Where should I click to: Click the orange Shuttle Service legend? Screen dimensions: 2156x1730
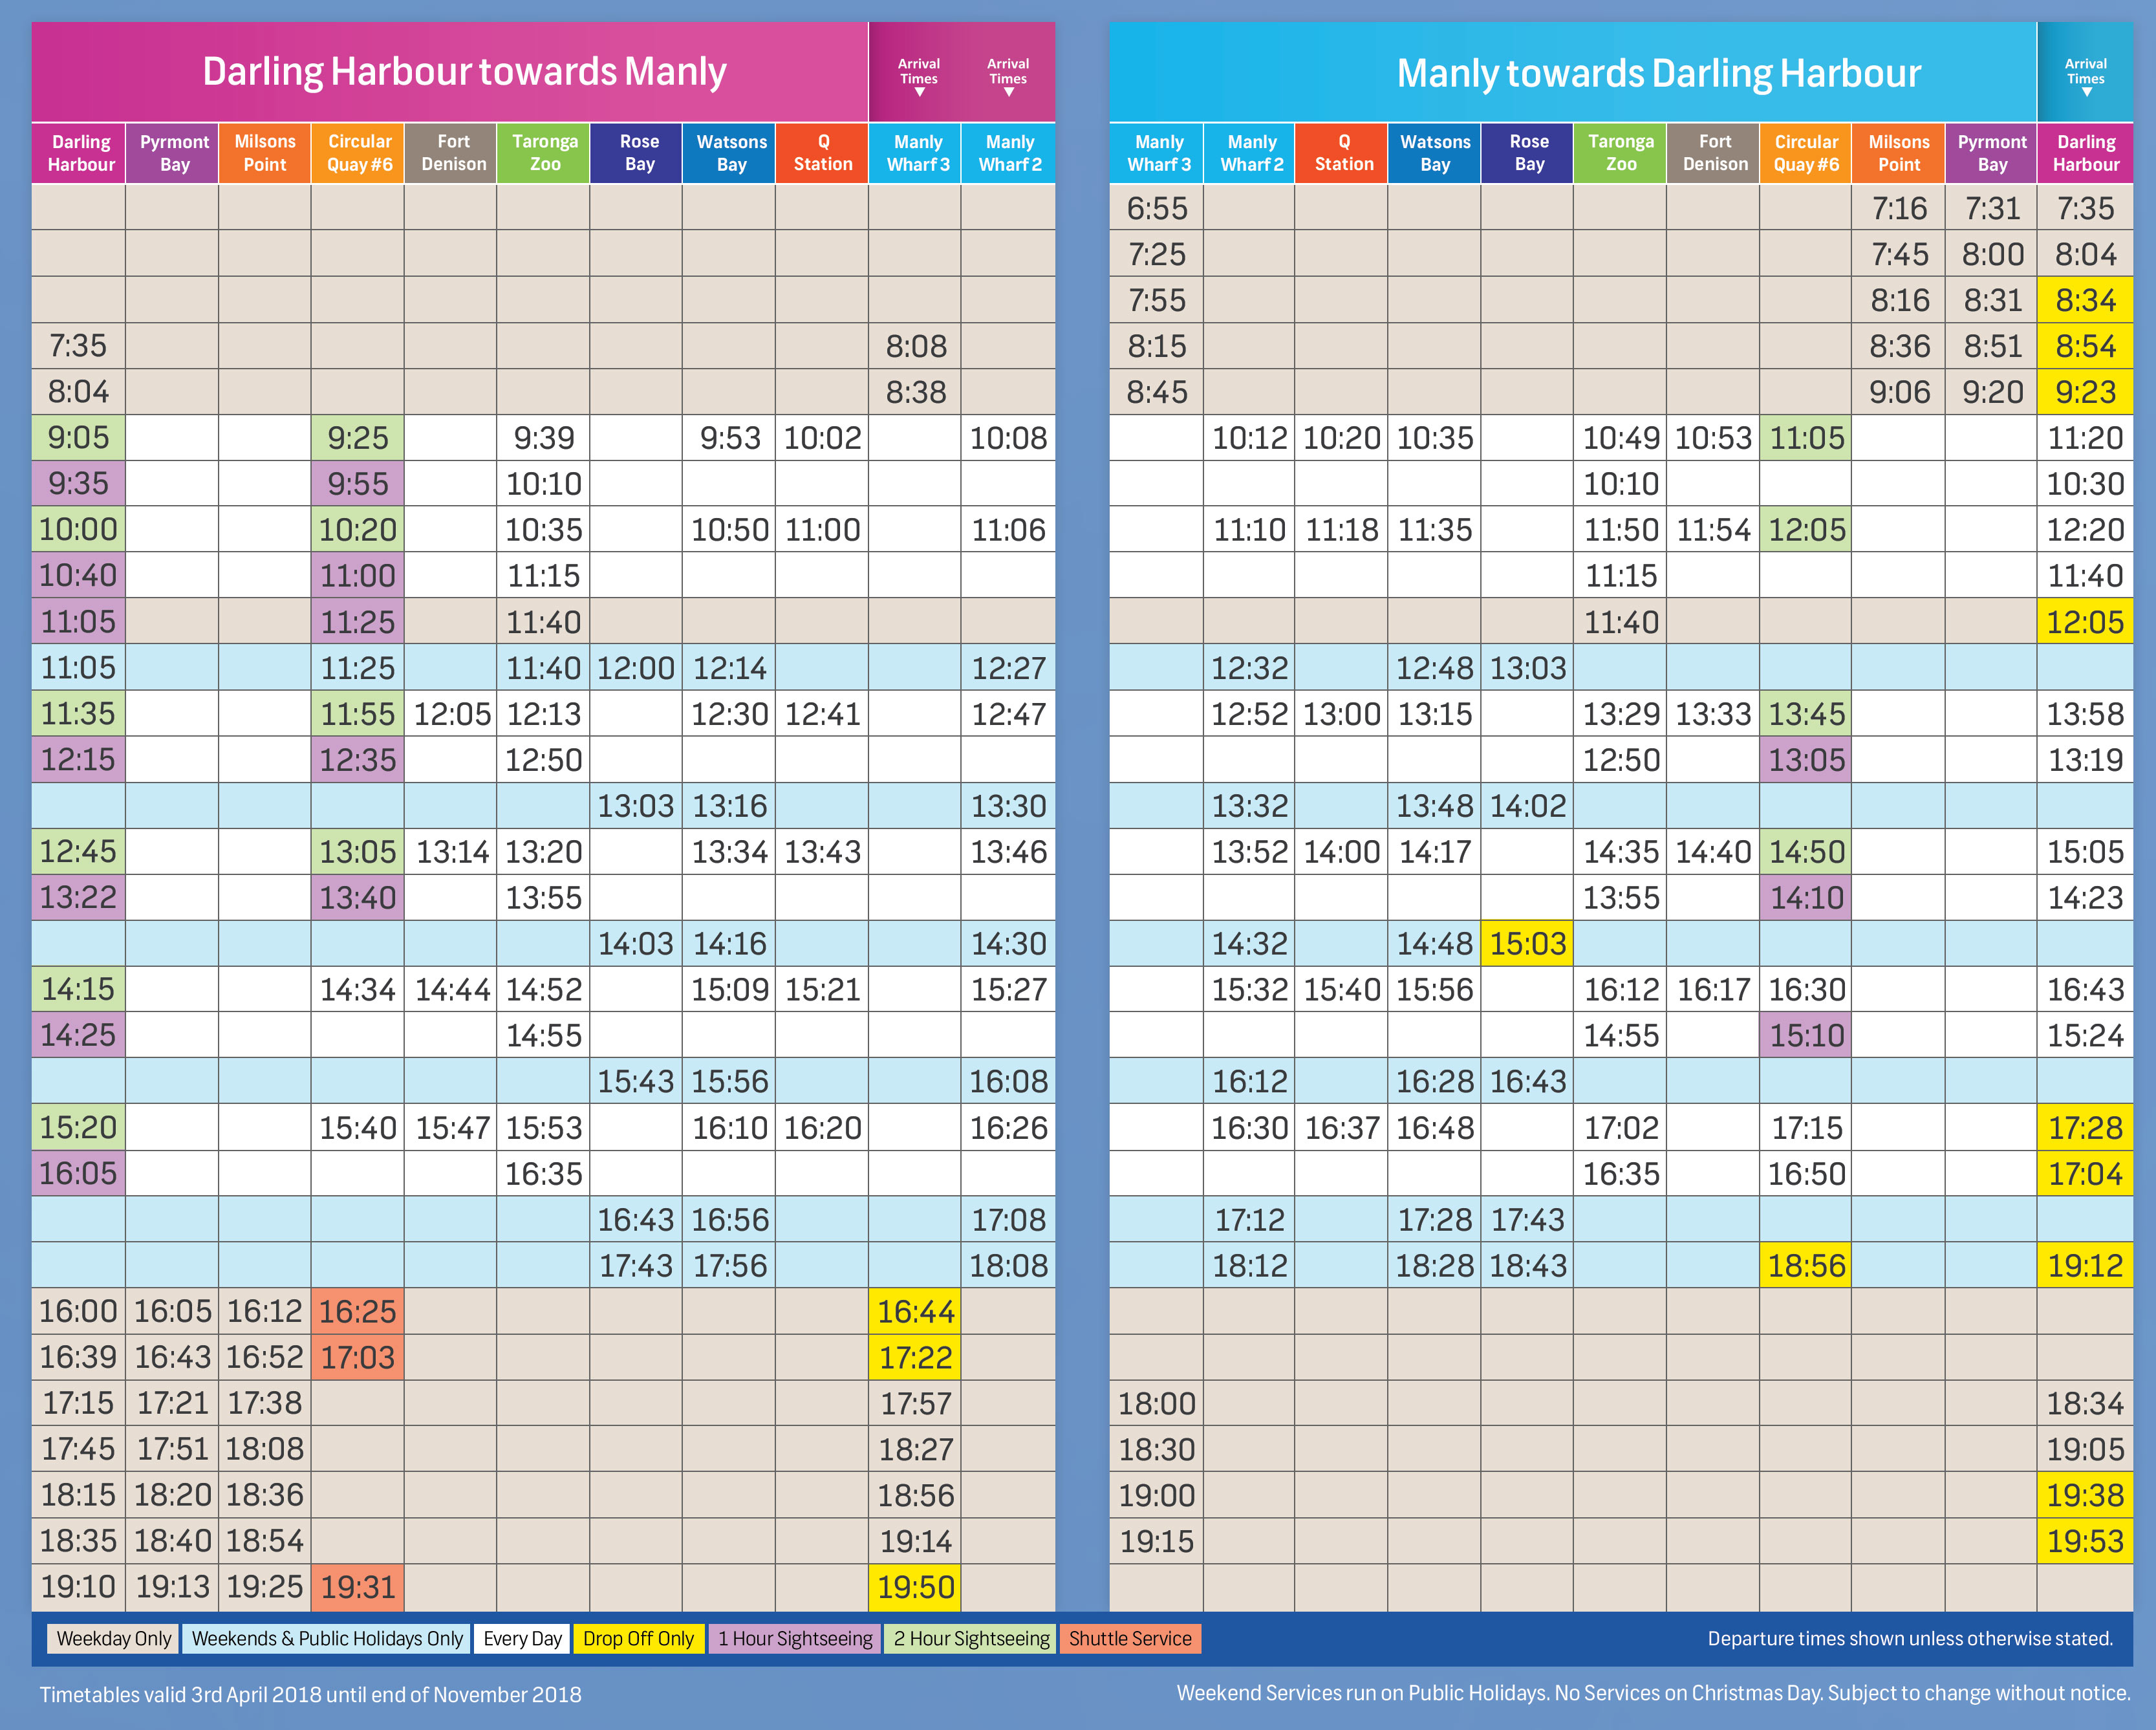(x=1130, y=1638)
